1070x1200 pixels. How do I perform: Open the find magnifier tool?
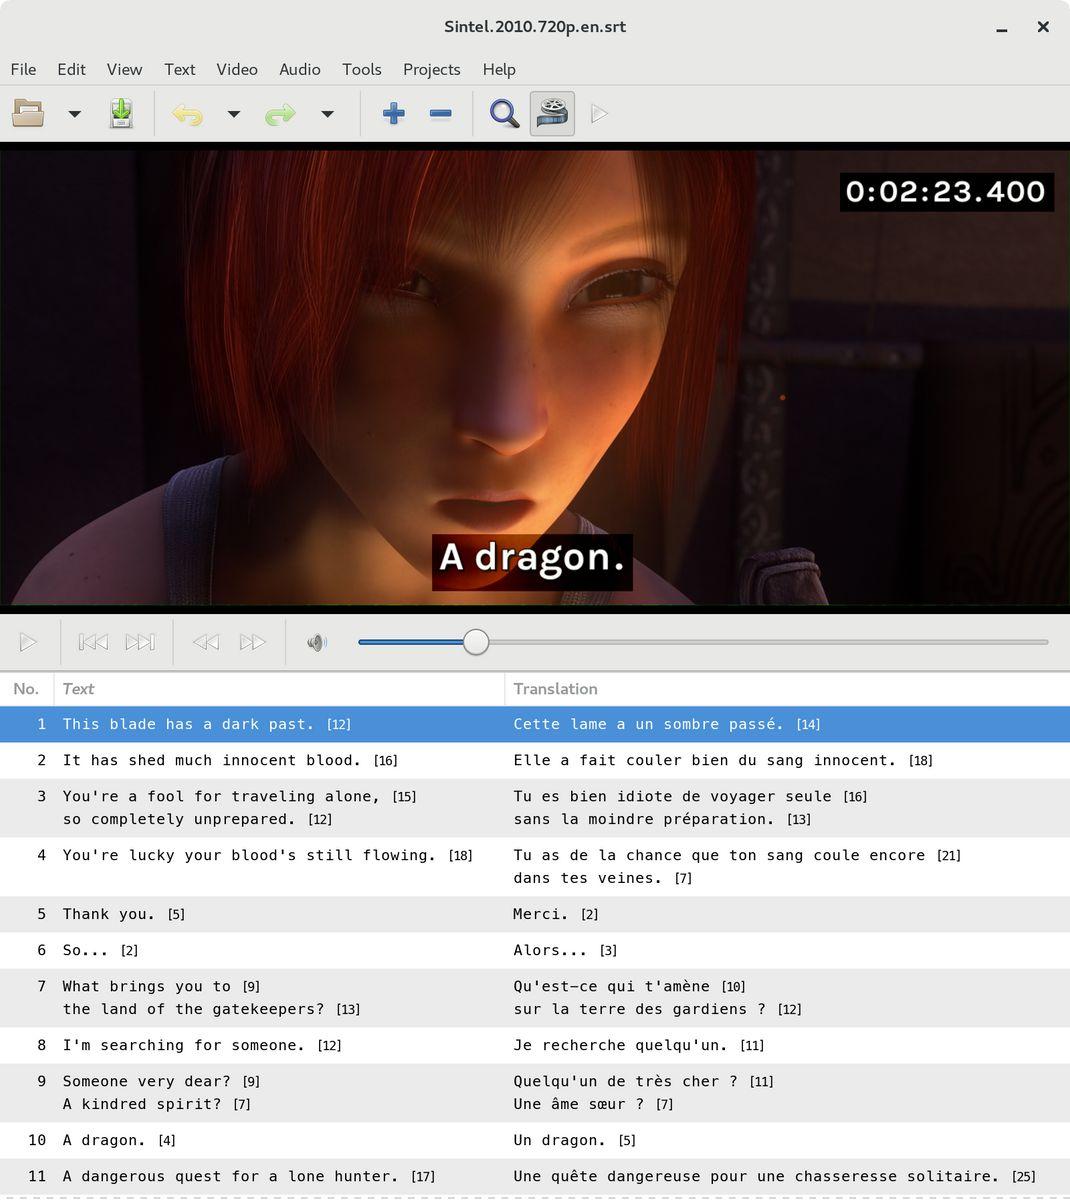(x=504, y=114)
